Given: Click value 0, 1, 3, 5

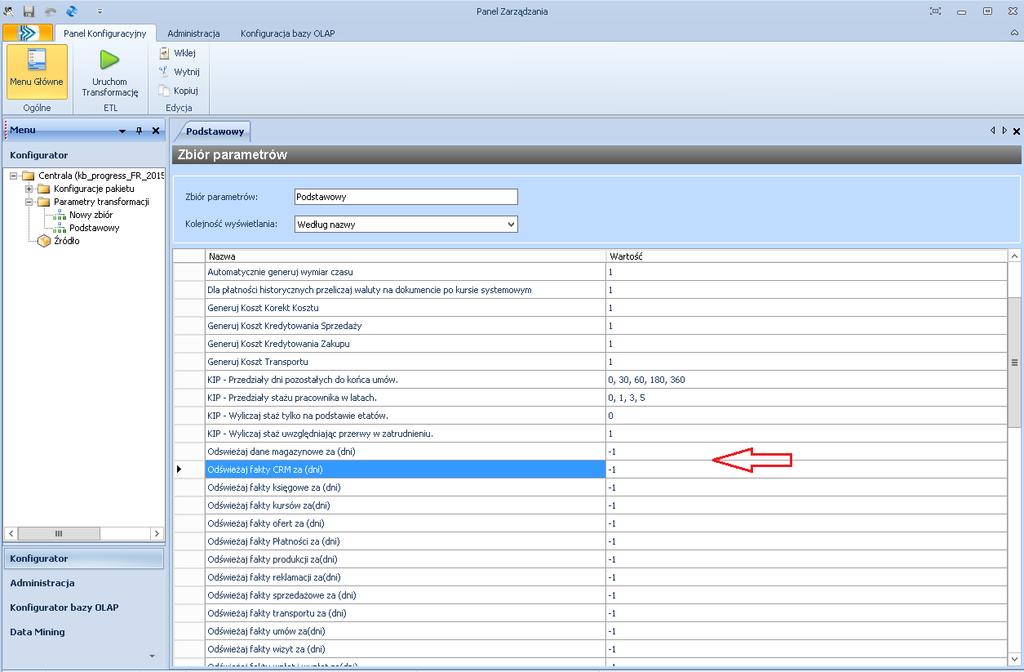Looking at the screenshot, I should point(626,398).
